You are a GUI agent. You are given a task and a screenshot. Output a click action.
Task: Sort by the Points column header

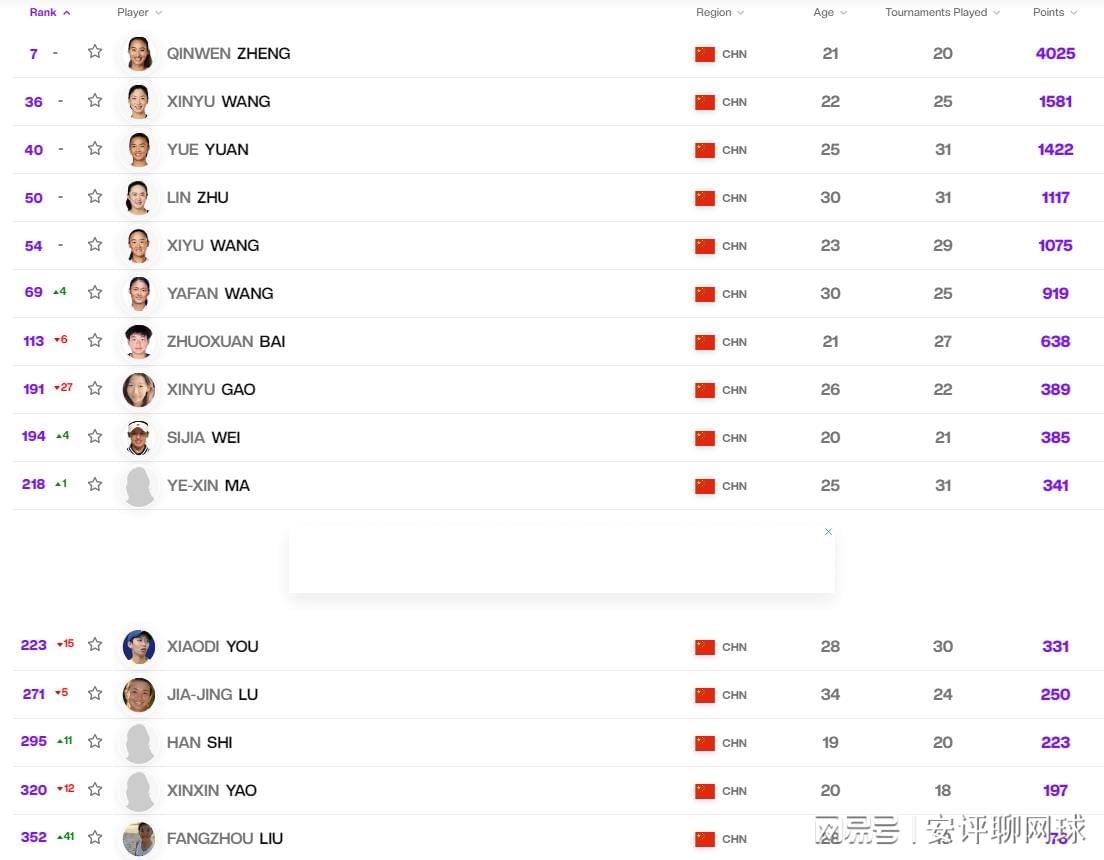pos(1055,12)
